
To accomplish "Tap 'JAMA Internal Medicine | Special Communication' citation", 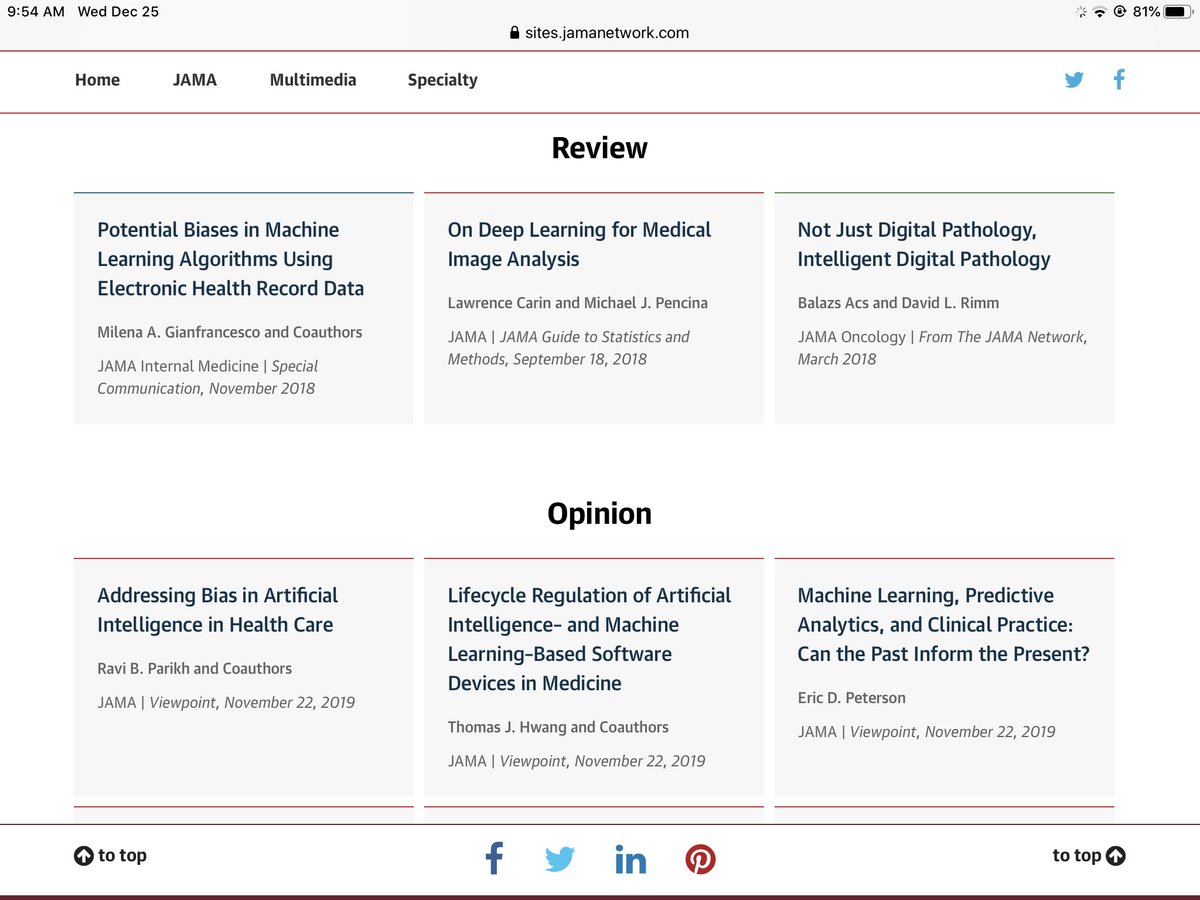I will point(208,377).
